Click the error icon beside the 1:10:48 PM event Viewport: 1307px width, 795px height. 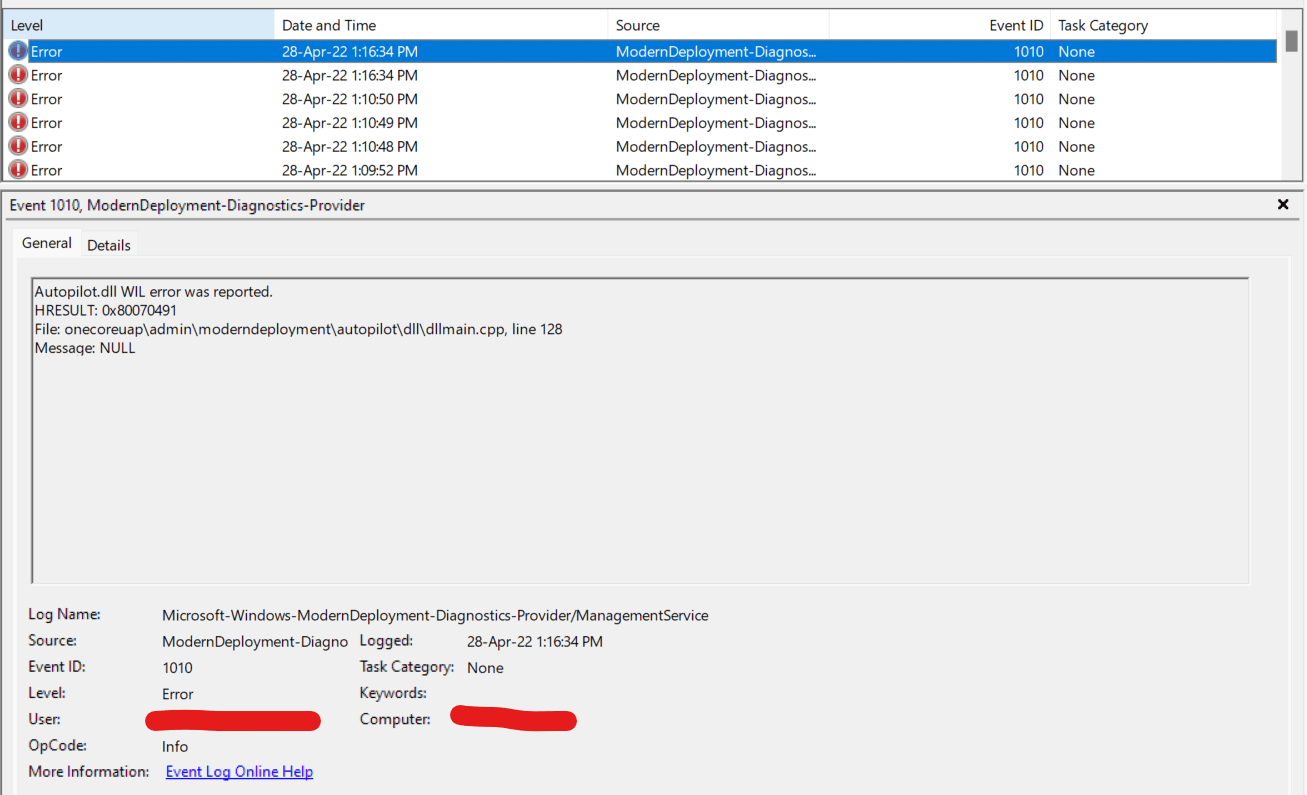click(18, 147)
